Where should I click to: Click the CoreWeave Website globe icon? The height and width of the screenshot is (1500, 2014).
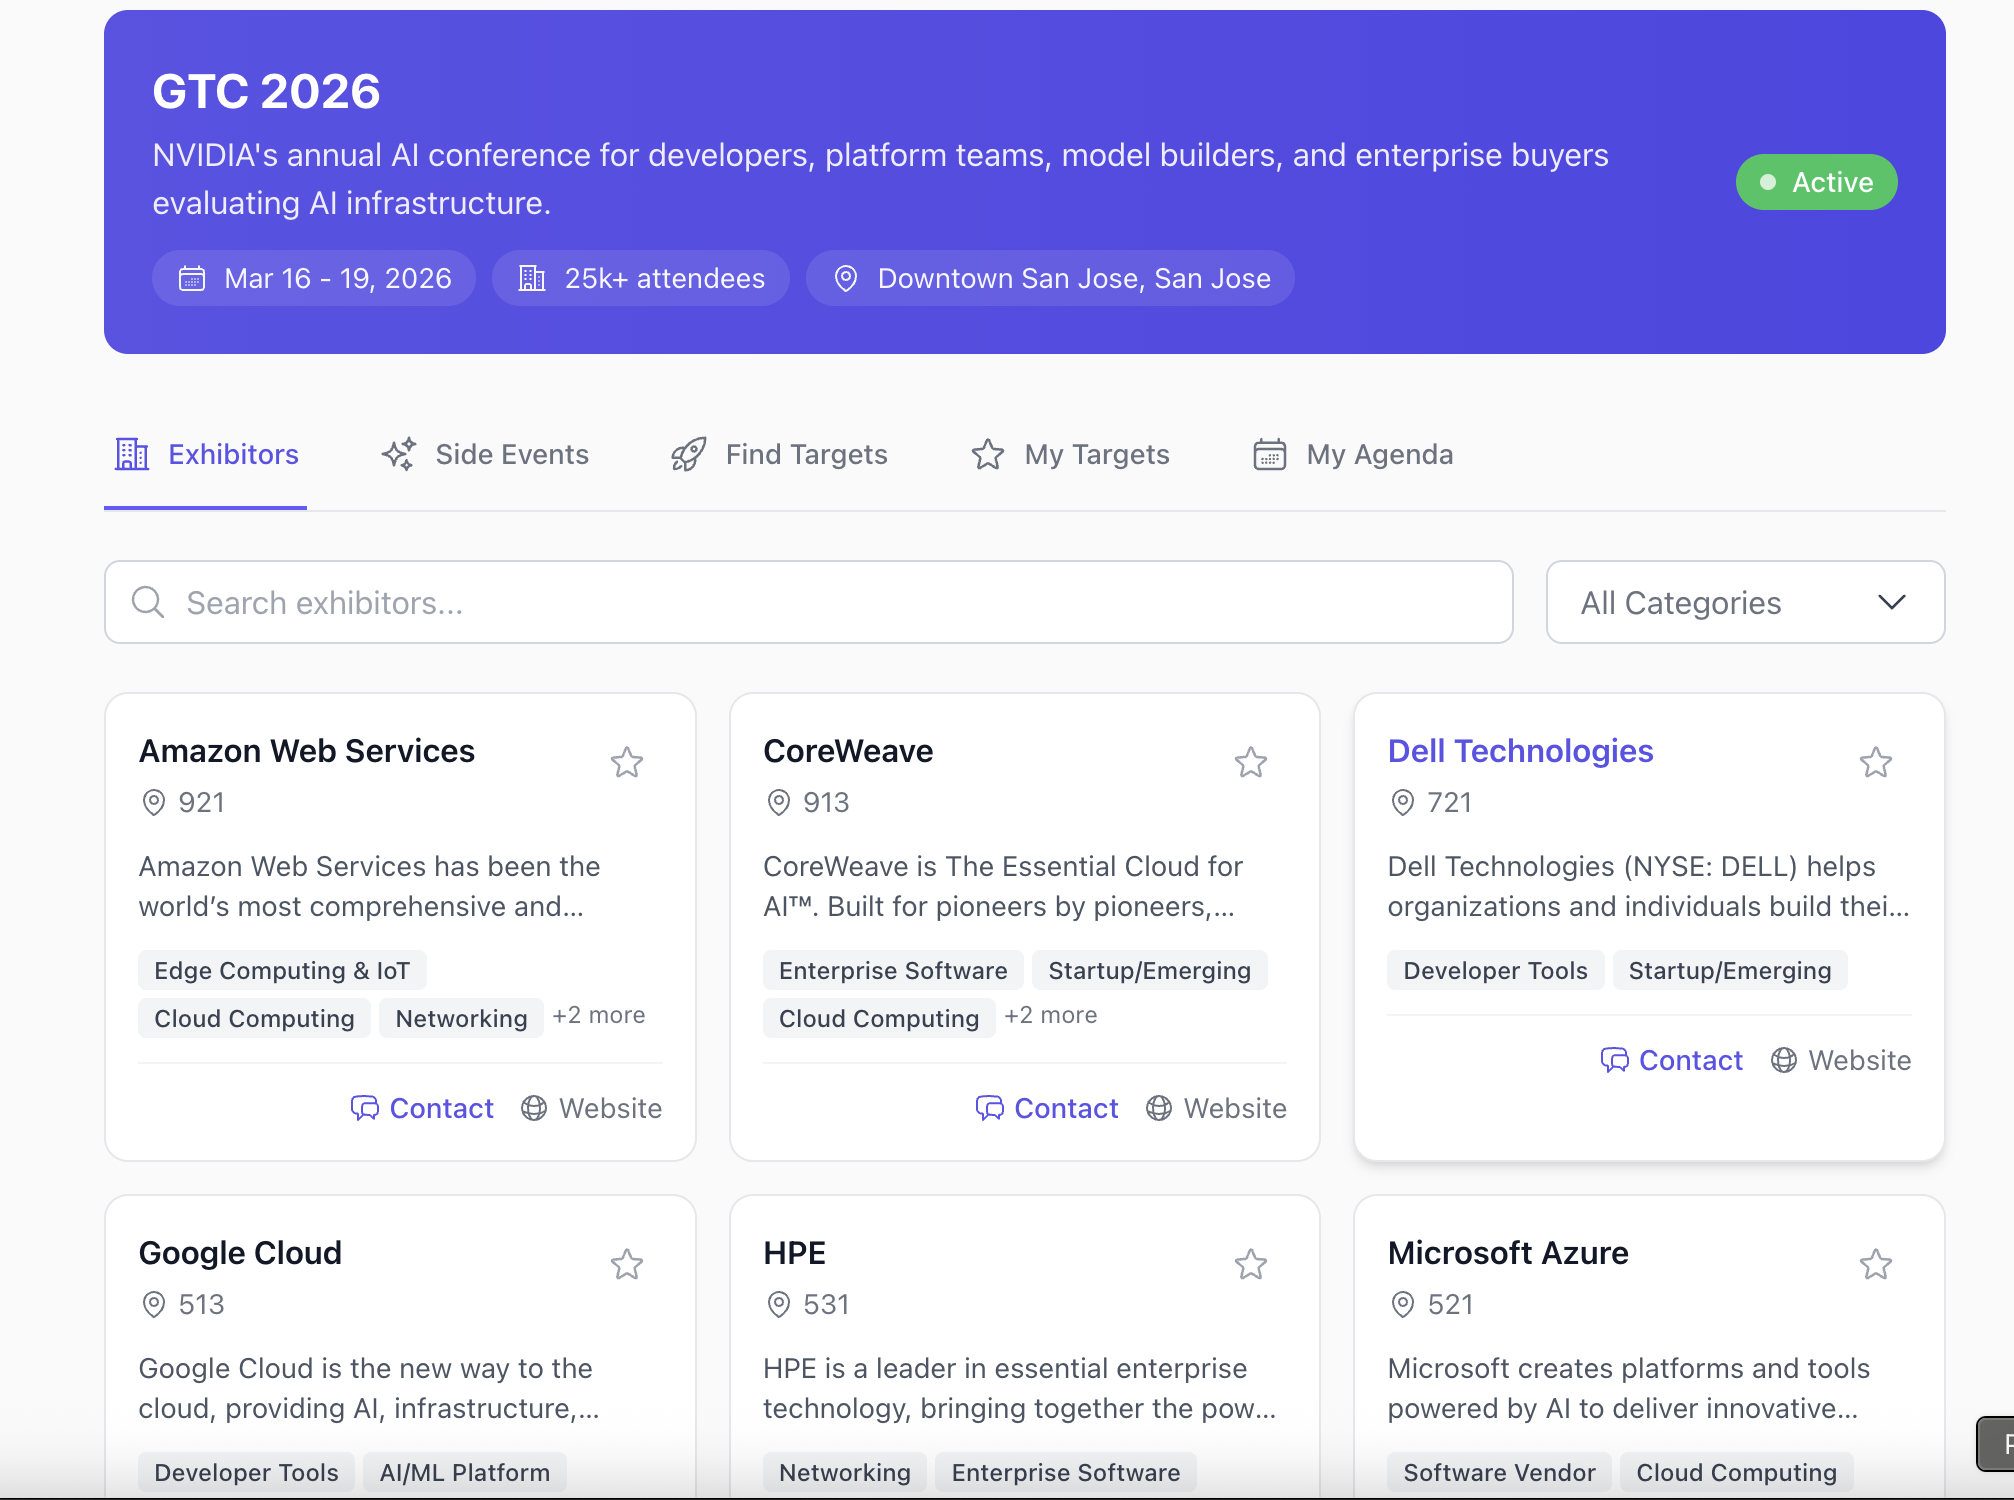(1159, 1108)
